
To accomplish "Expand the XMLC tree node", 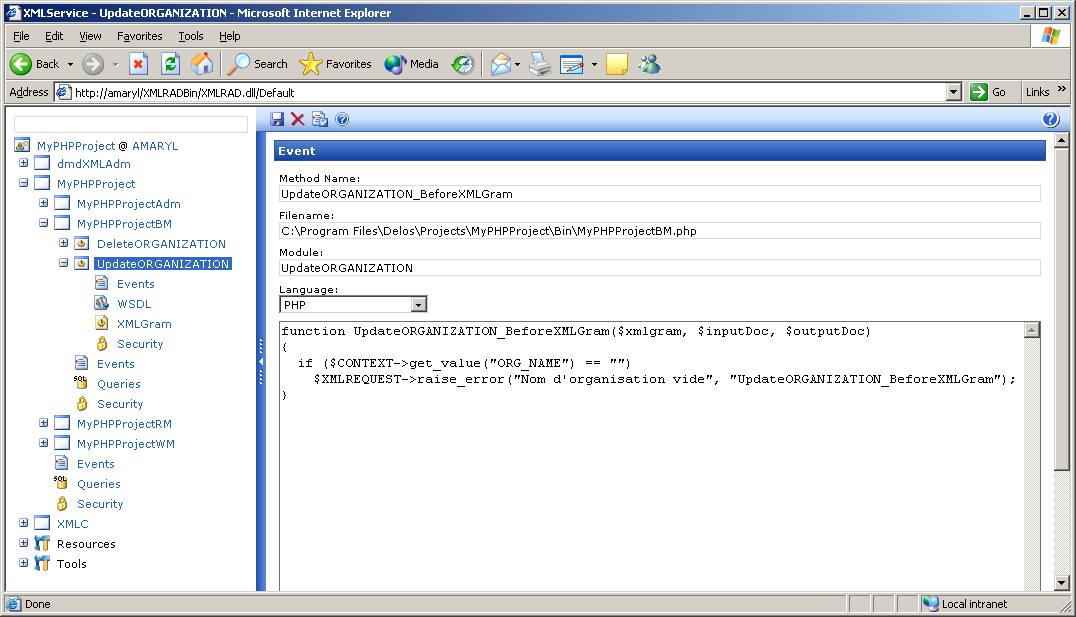I will tap(24, 523).
